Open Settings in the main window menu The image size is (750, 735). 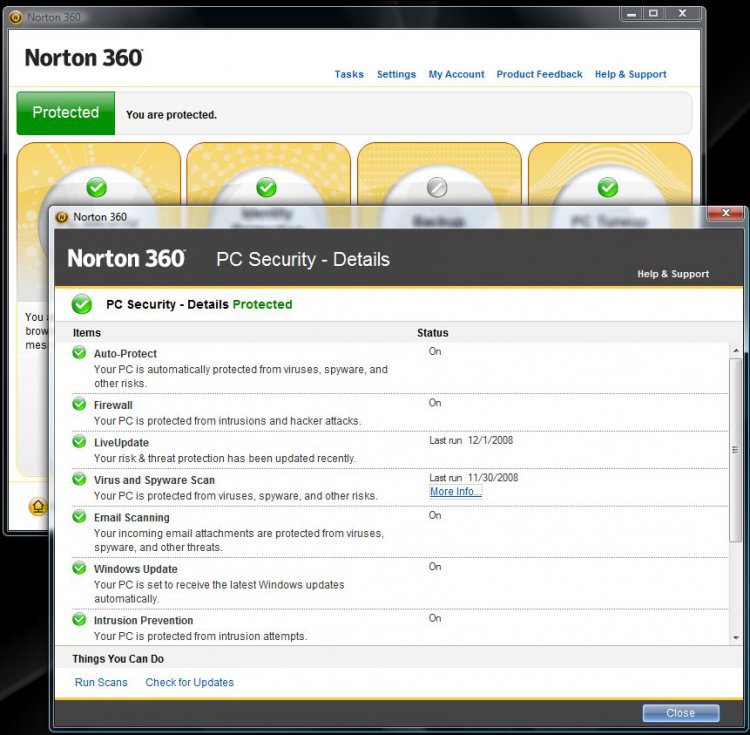tap(397, 74)
